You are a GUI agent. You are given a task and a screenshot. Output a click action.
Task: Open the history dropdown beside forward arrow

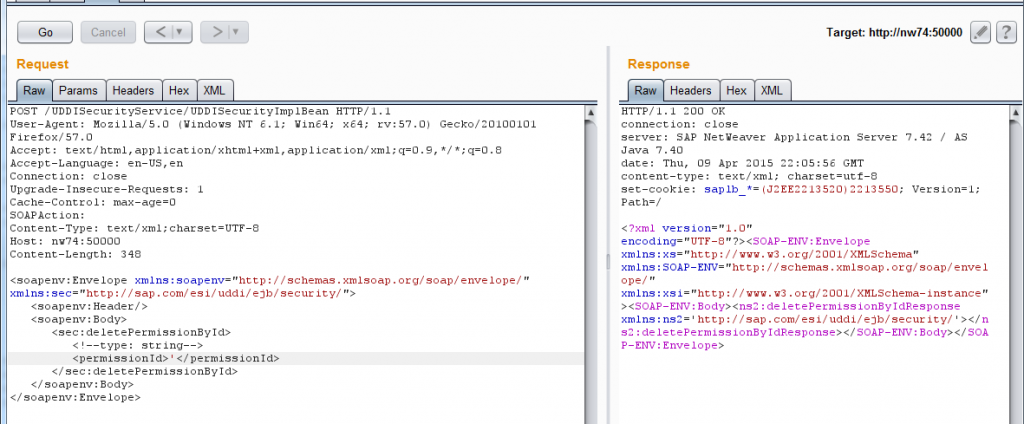[x=238, y=32]
